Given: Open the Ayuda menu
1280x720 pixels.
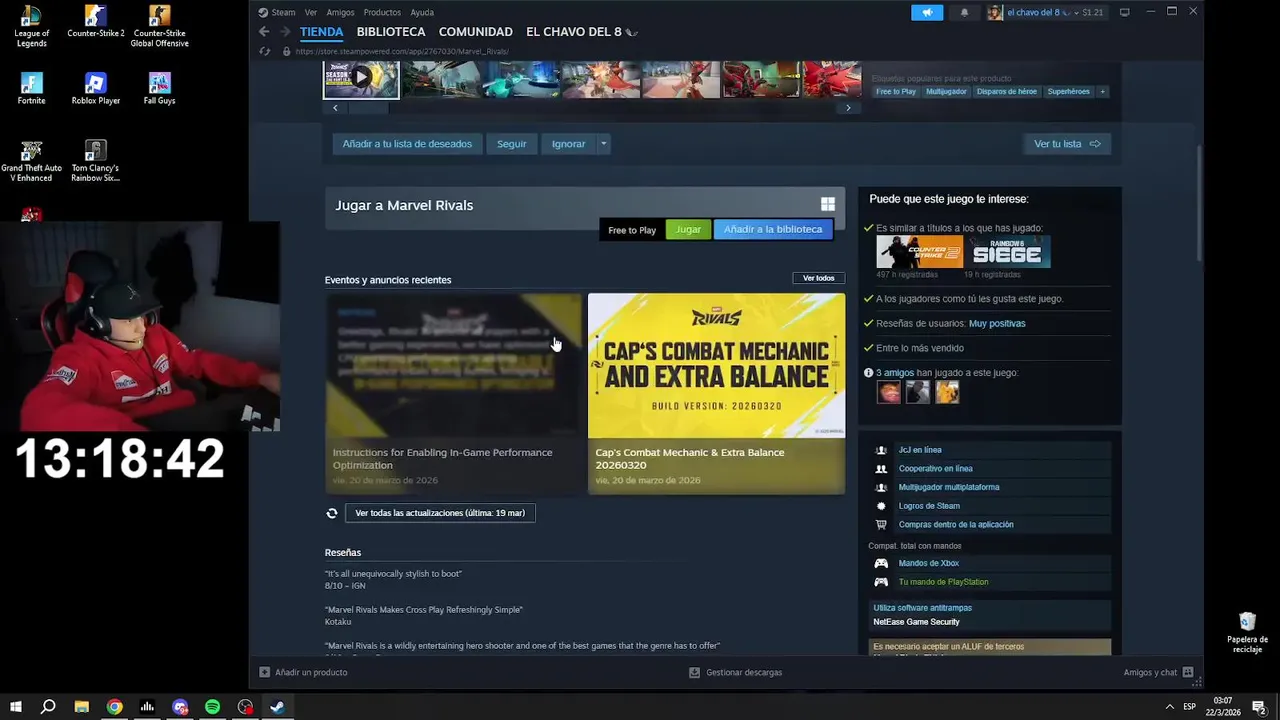Looking at the screenshot, I should click(x=422, y=12).
